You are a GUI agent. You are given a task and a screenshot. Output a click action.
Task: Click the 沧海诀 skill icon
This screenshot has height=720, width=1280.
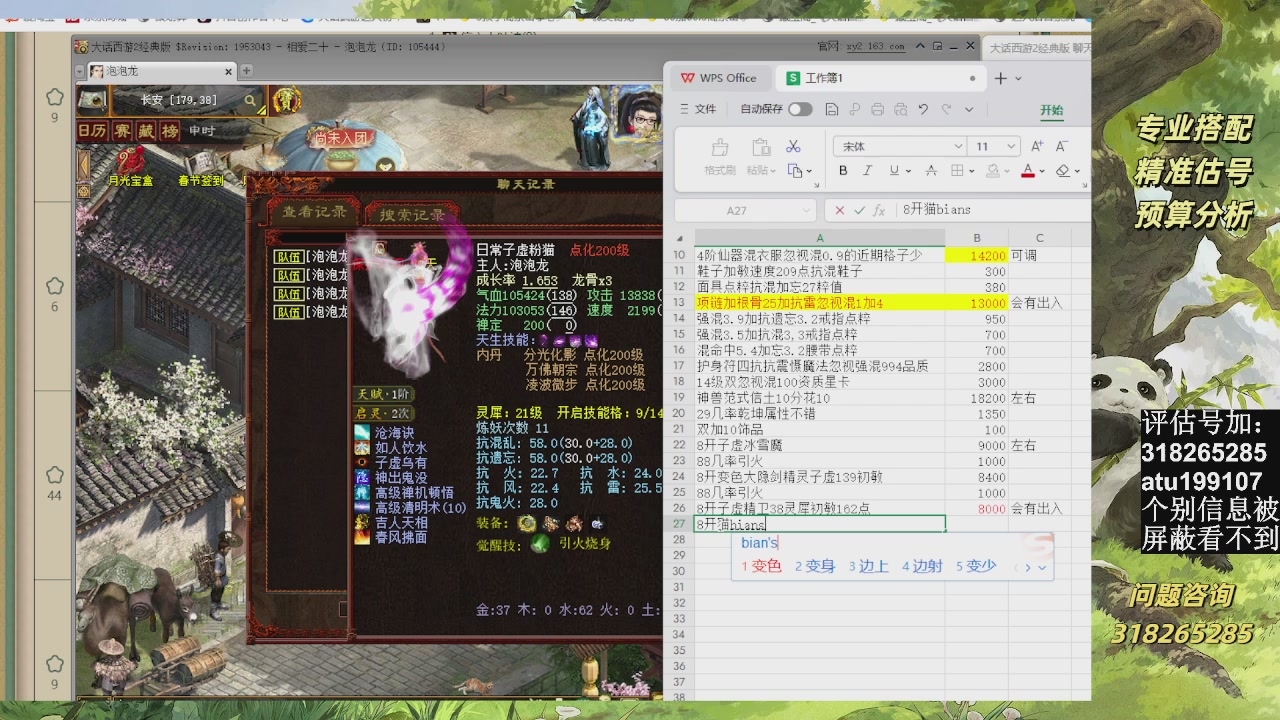point(362,433)
